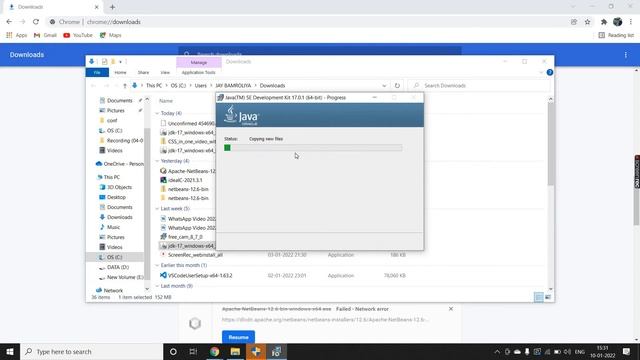The image size is (640, 360).
Task: Open Chrome extensions puzzle icon
Action: click(604, 22)
